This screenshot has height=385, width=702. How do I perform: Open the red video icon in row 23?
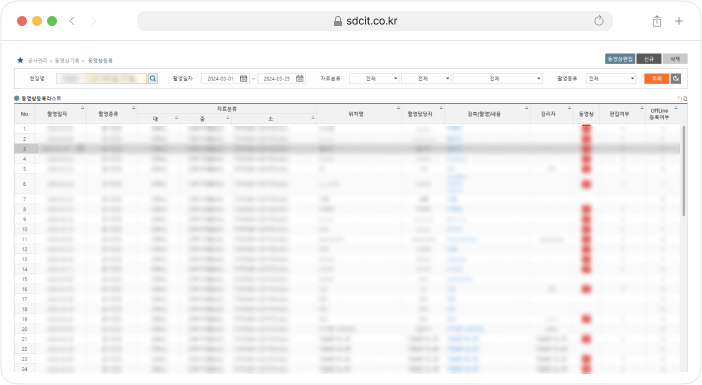[586, 359]
